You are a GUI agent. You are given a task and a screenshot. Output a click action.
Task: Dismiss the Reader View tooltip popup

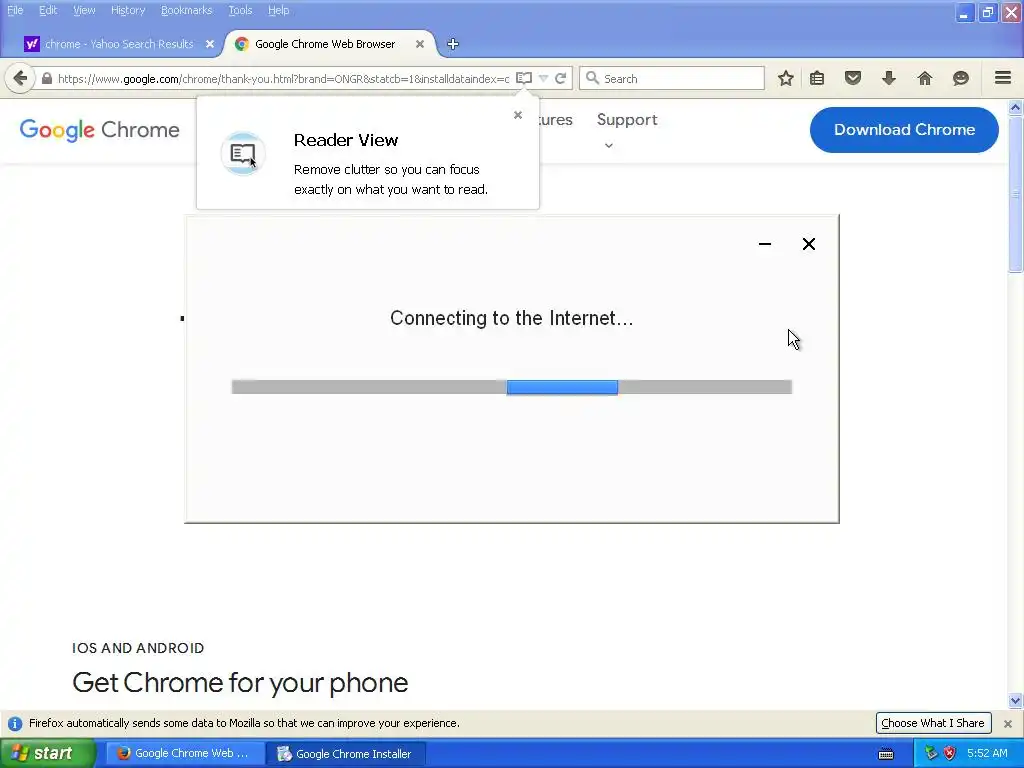click(x=518, y=115)
